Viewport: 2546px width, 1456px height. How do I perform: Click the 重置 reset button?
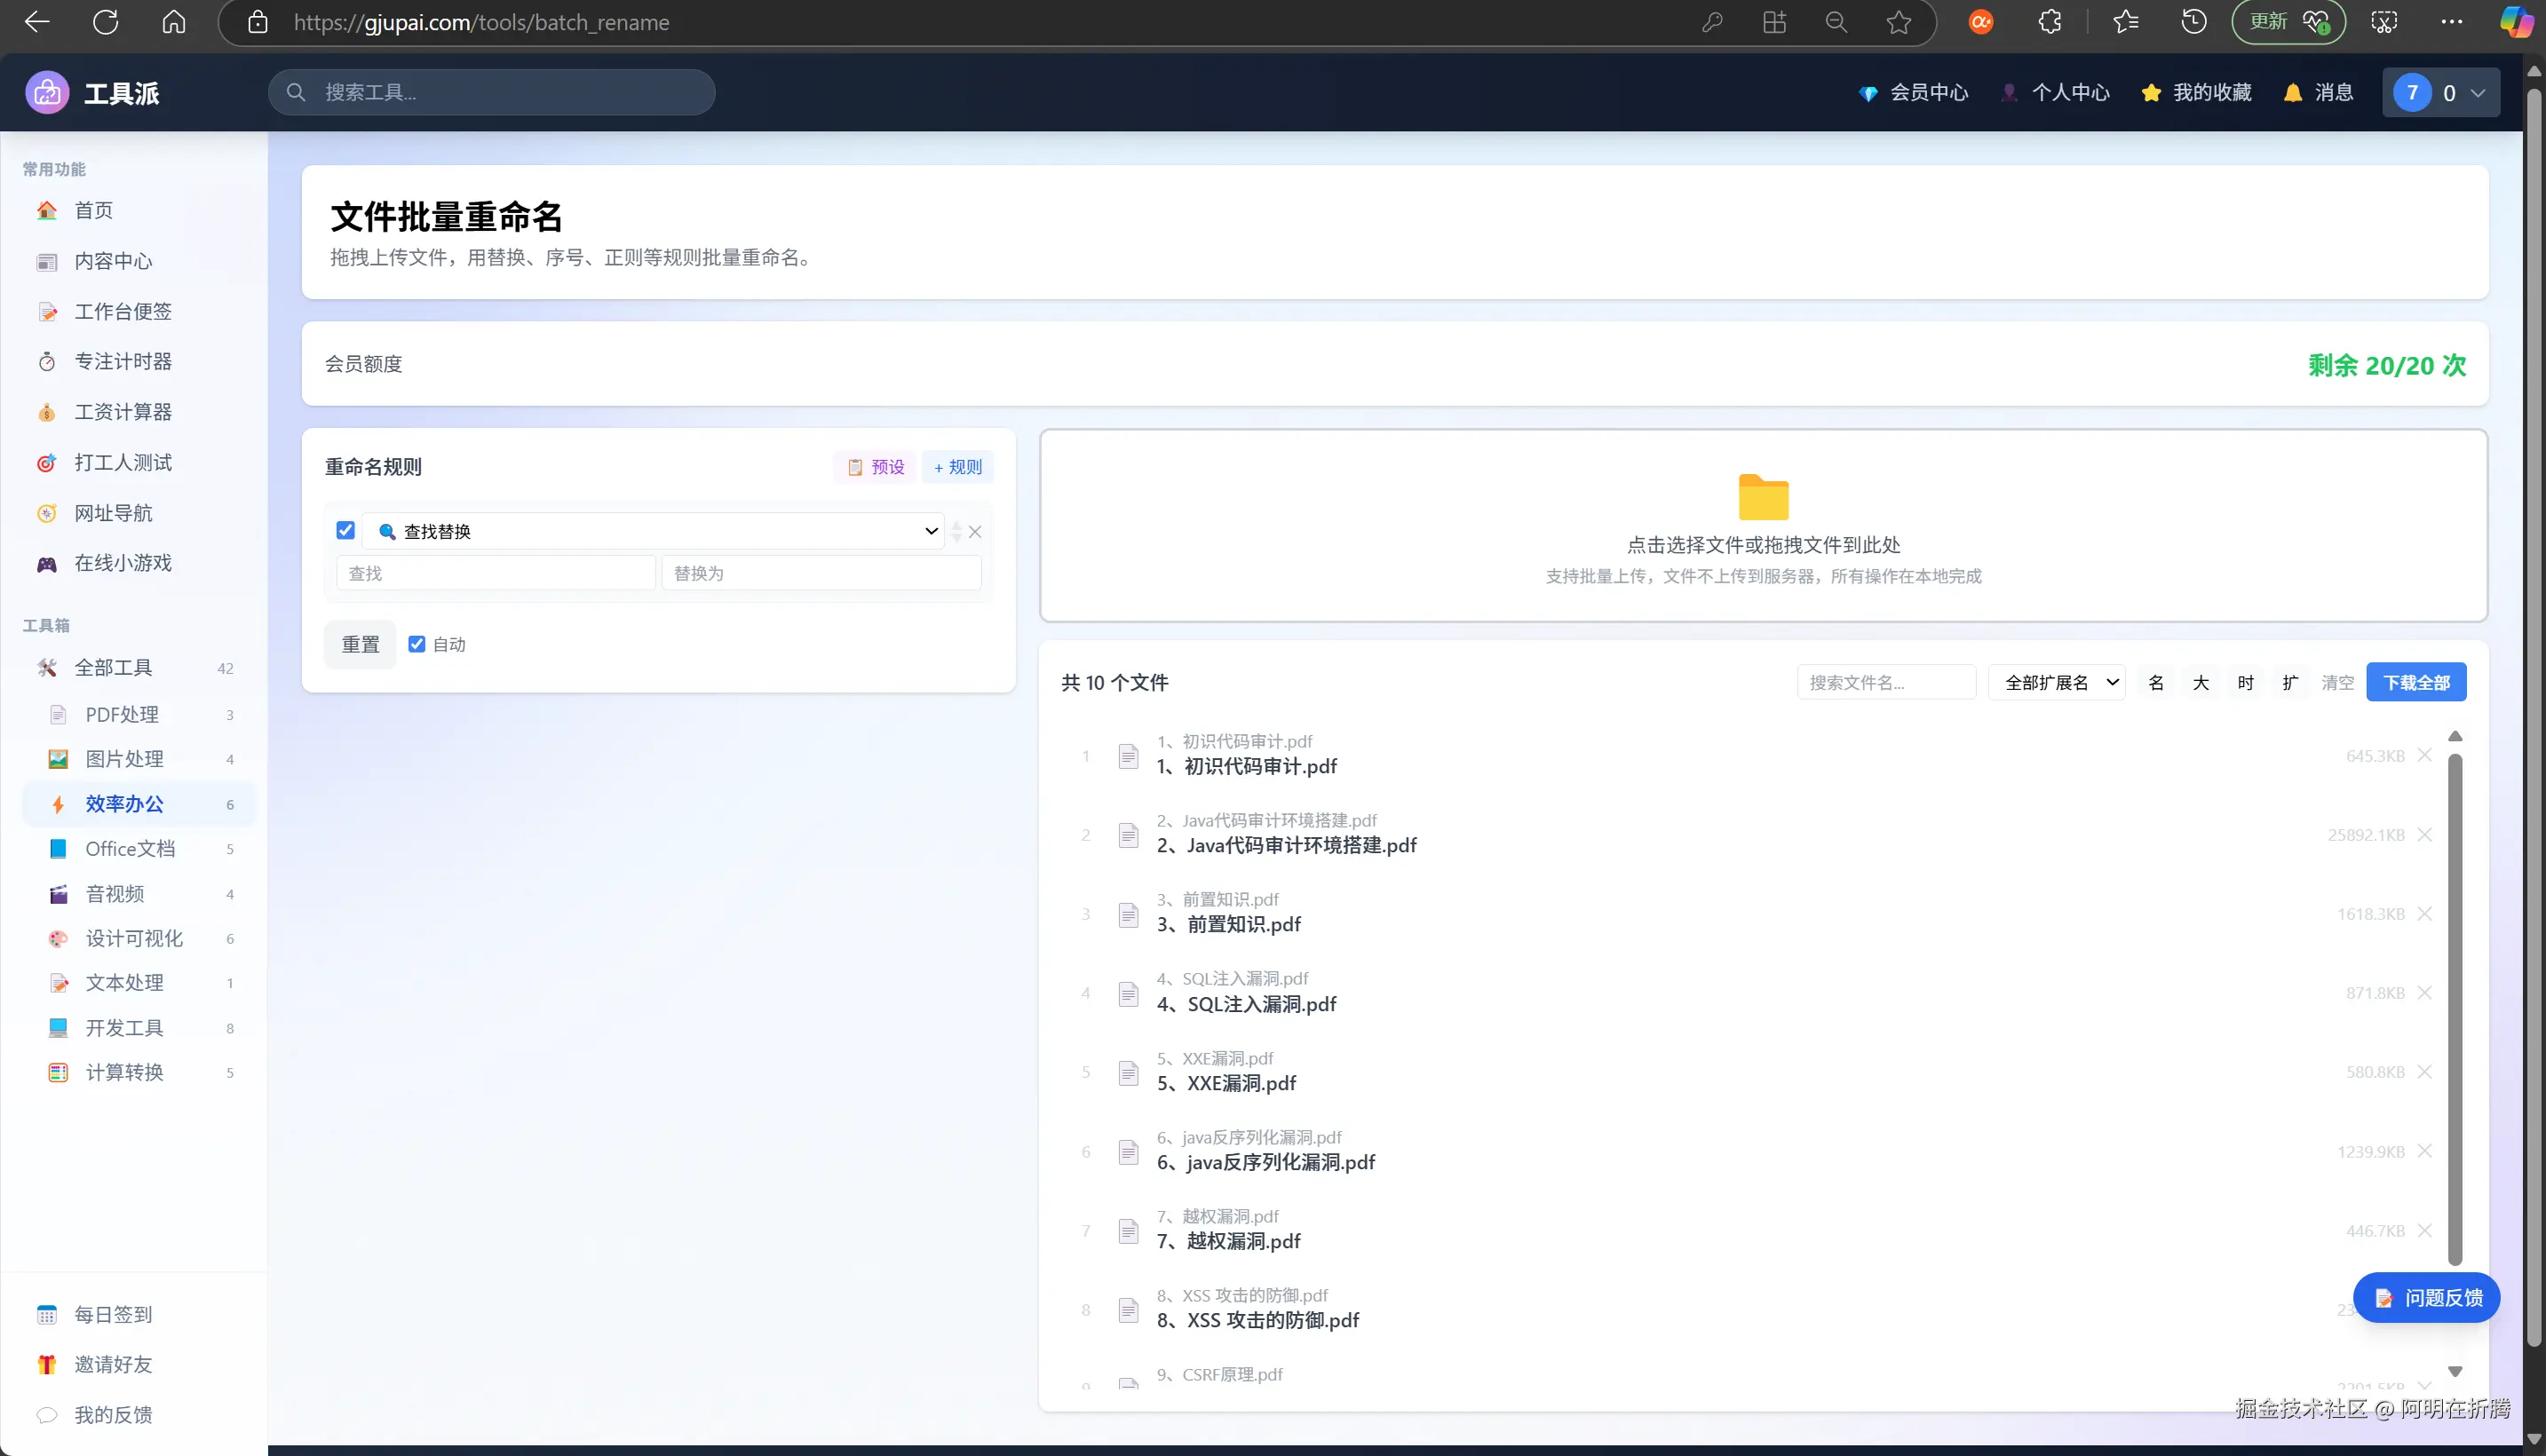[360, 644]
